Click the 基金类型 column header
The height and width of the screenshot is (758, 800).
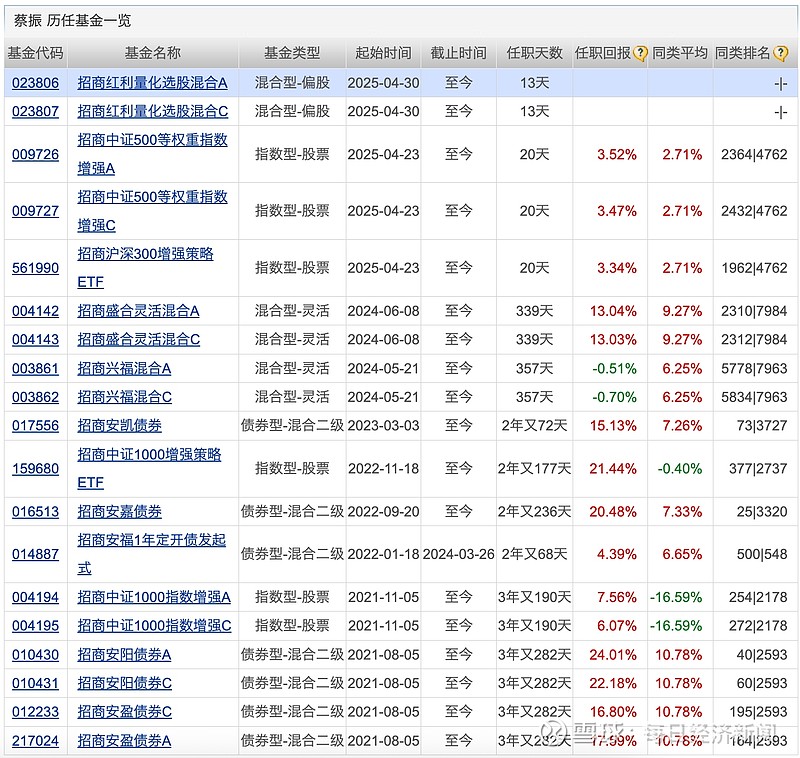(292, 53)
